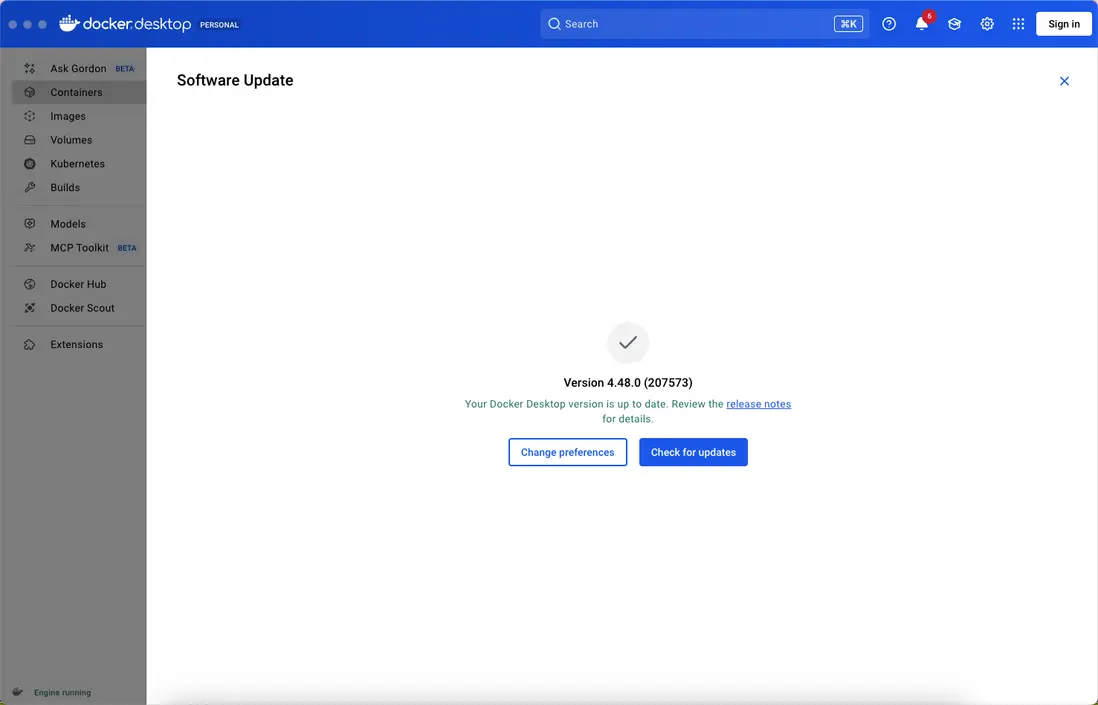
Task: Click the Docker whale logo in header
Action: pos(69,23)
